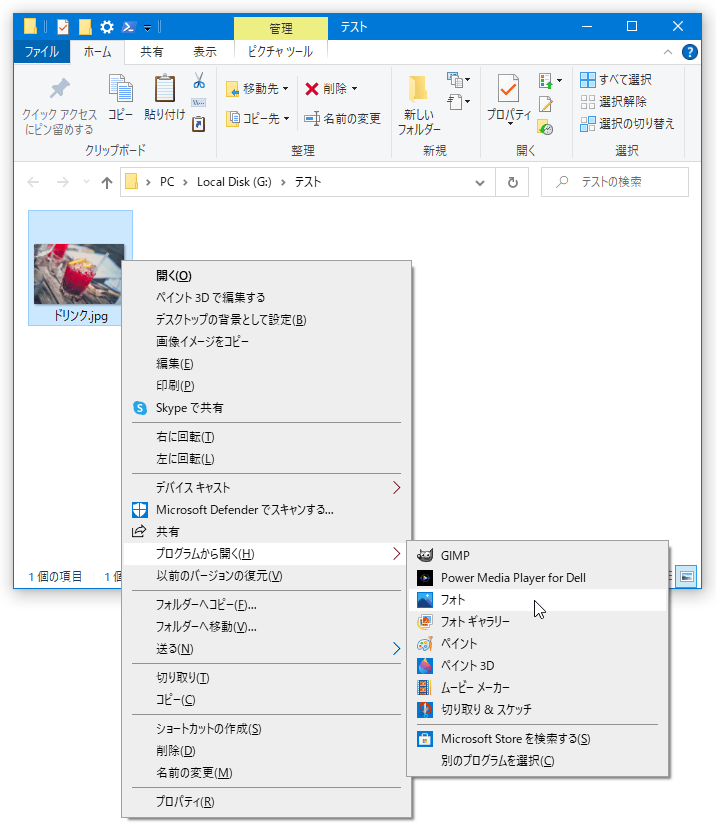Click the red X Delete icon
Viewport: 716px width, 830px height.
(312, 89)
